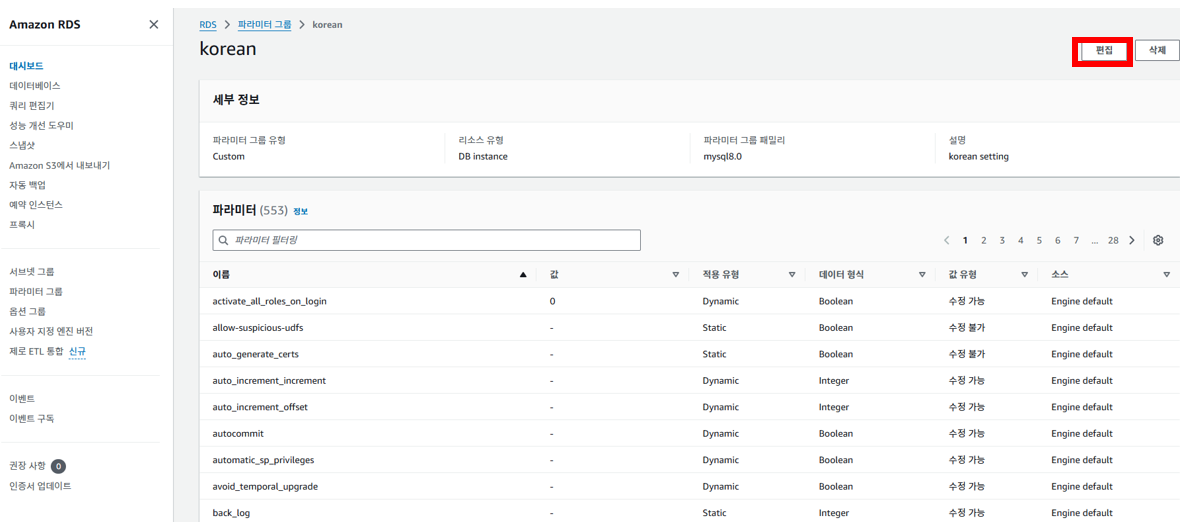Viewport: 1190px width, 532px height.
Task: Click the korean setting description text
Action: click(x=978, y=156)
